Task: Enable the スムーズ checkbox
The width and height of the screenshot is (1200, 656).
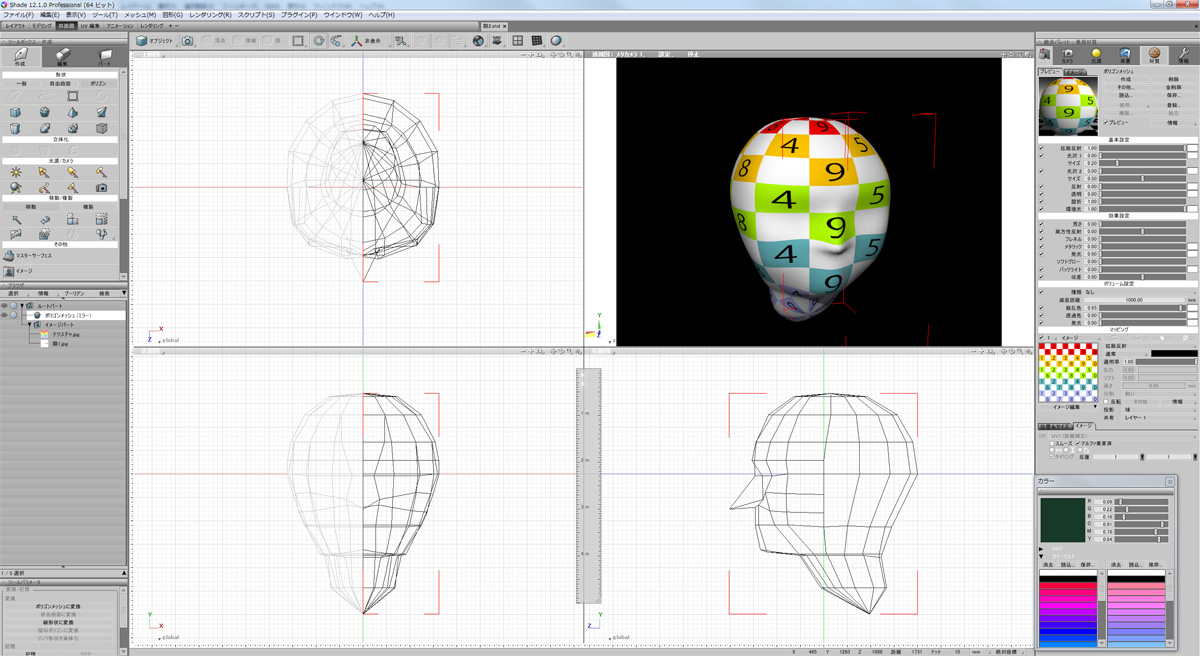Action: pyautogui.click(x=1051, y=443)
